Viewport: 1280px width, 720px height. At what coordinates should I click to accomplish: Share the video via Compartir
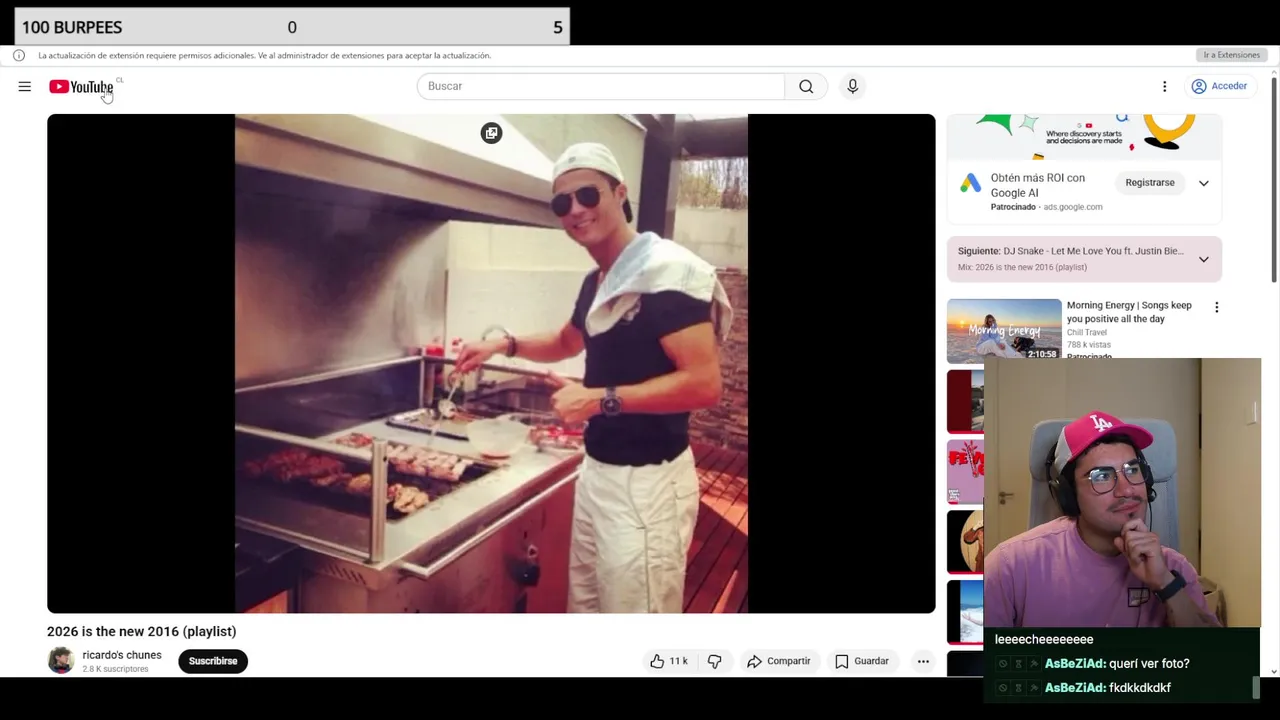pos(778,661)
